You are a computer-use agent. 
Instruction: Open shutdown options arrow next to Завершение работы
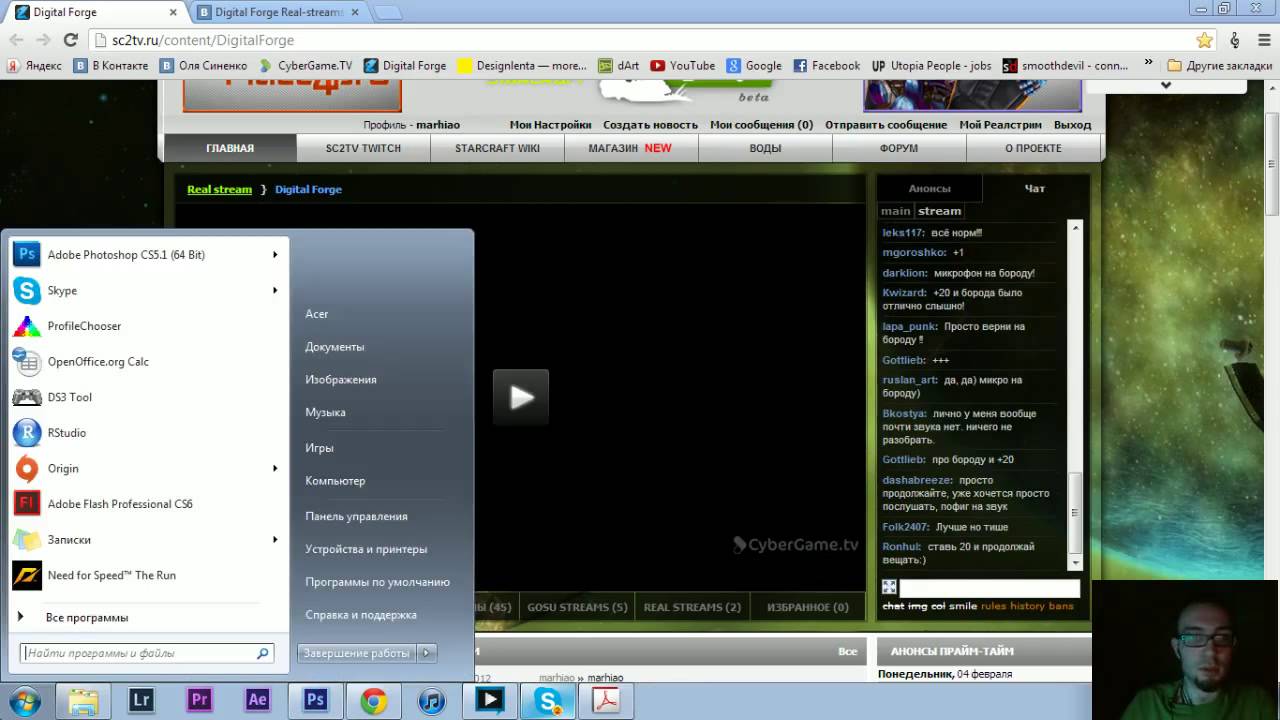426,653
